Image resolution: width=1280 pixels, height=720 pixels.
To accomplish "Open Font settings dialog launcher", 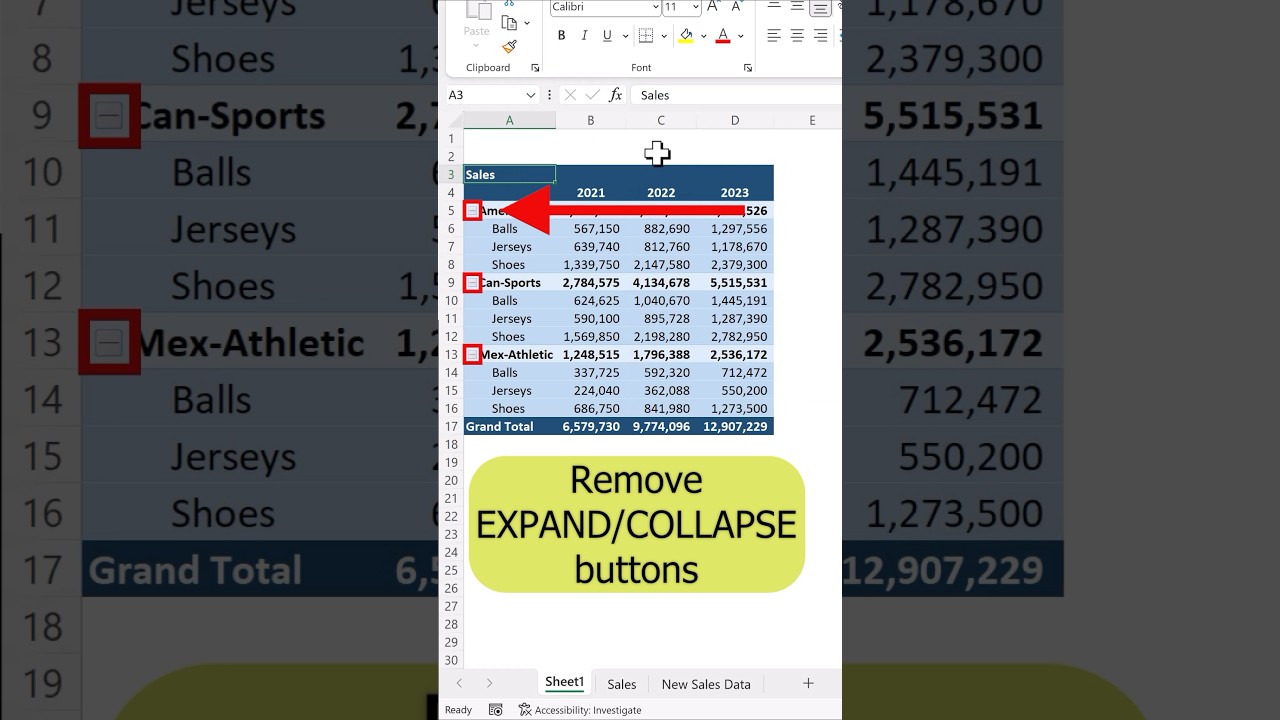I will point(748,68).
